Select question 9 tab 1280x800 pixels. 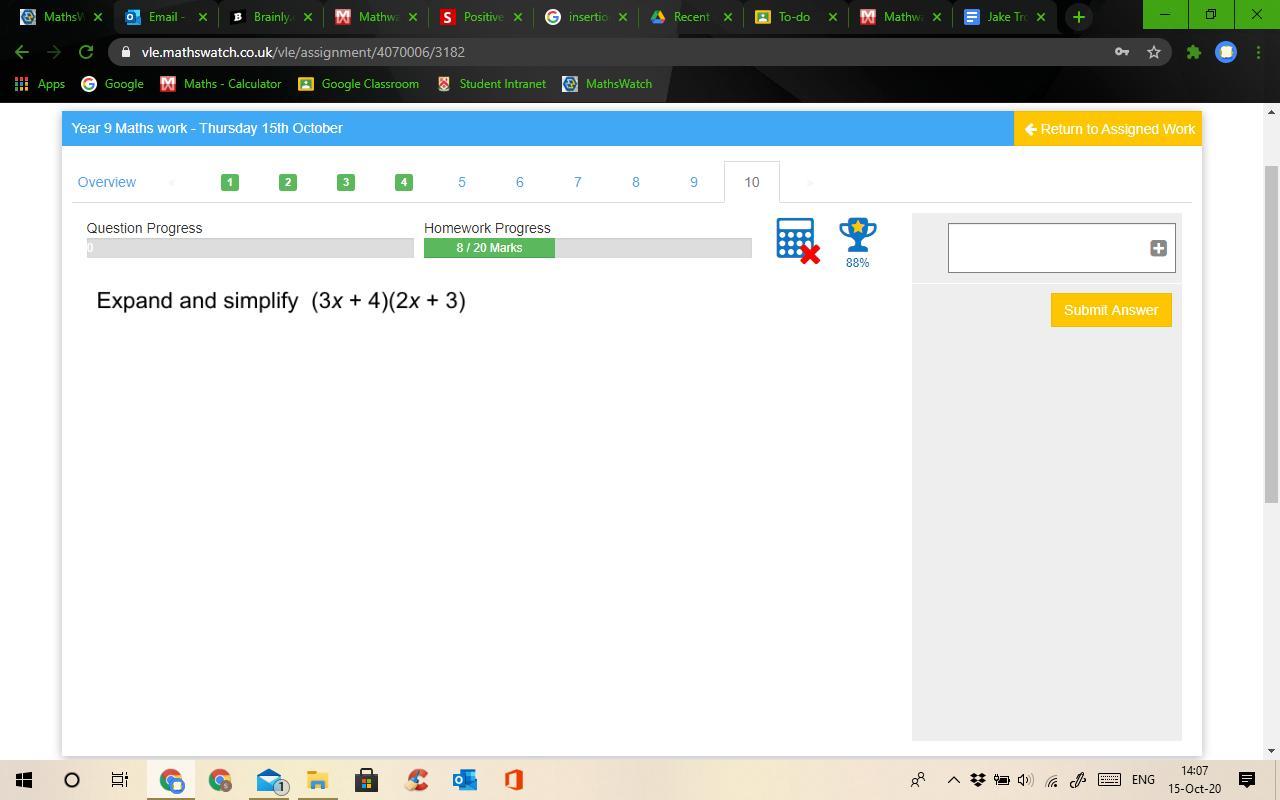[x=694, y=182]
